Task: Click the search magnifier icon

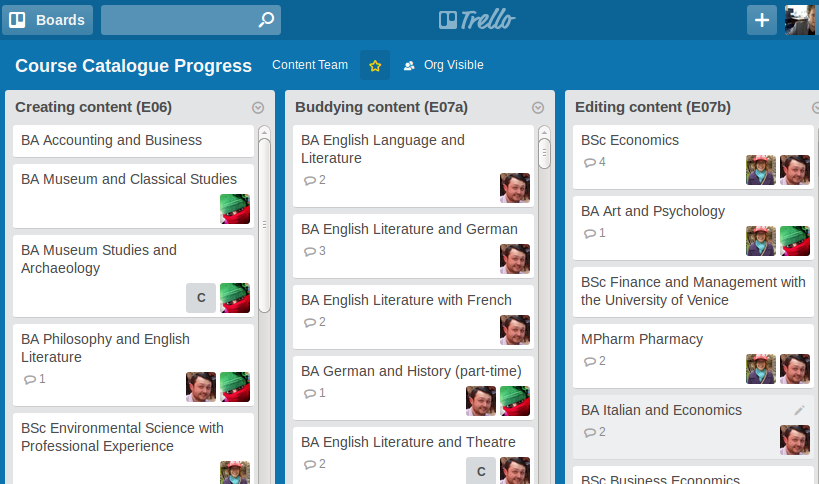Action: tap(266, 20)
